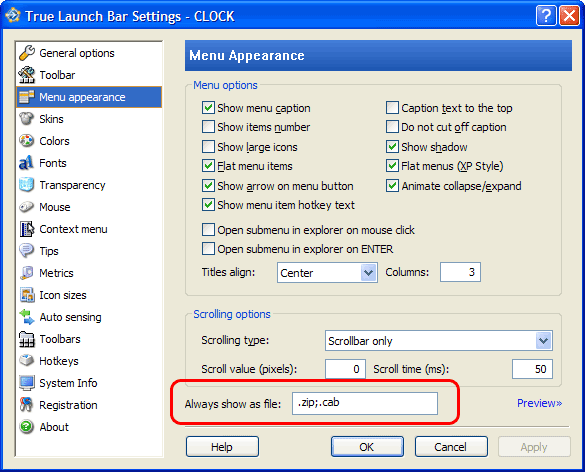Screen dimensions: 585x472
Task: Open the Fonts settings page
Action: (x=89, y=163)
